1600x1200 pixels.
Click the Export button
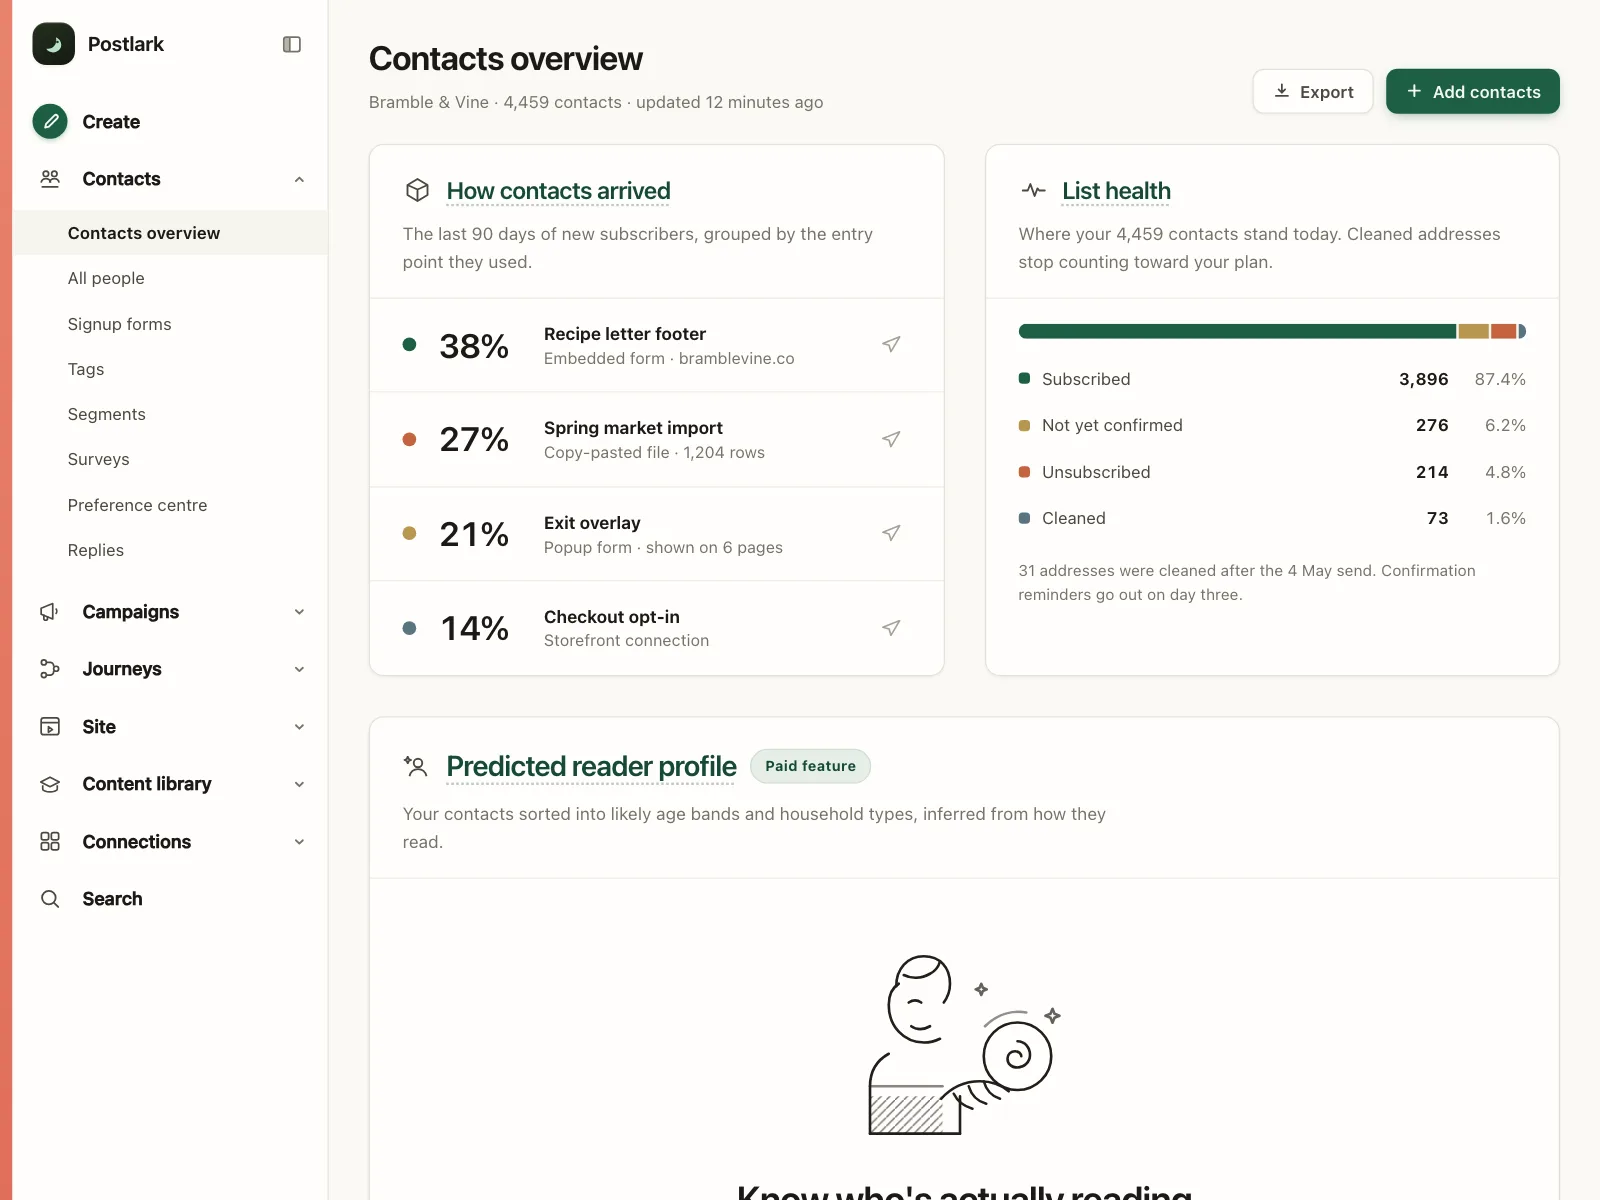coord(1313,91)
